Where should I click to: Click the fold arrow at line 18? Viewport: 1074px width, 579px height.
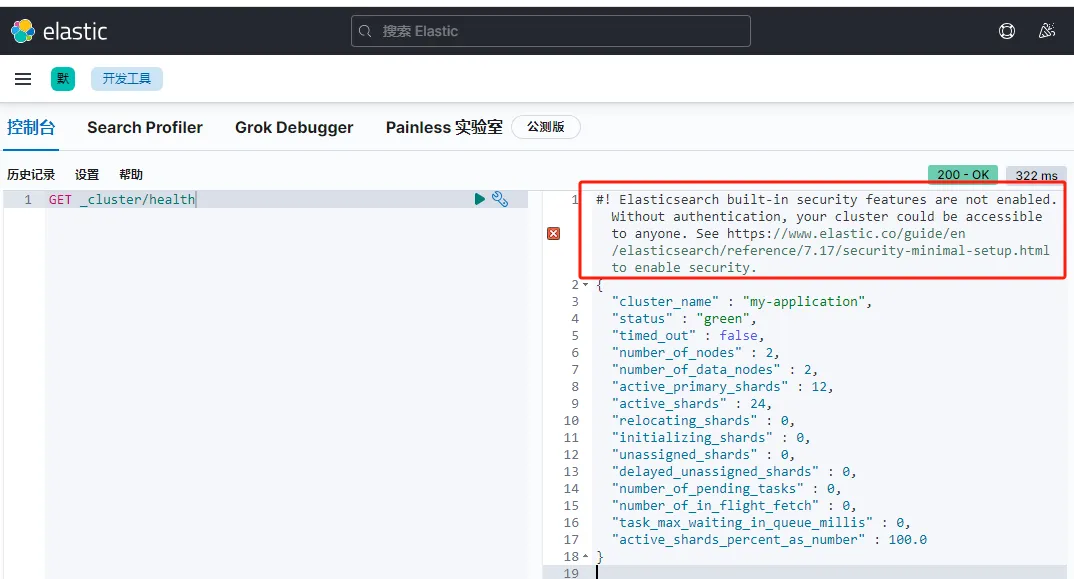coord(585,556)
